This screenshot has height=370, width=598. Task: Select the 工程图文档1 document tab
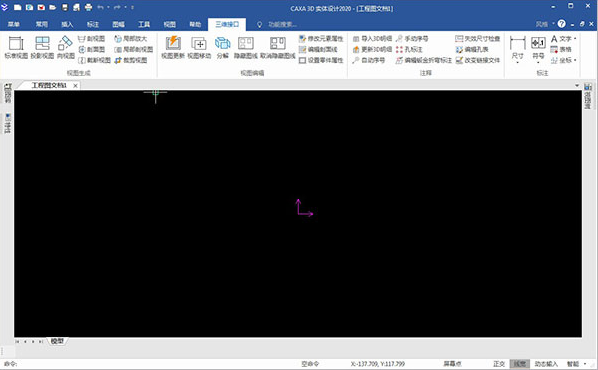[x=49, y=85]
